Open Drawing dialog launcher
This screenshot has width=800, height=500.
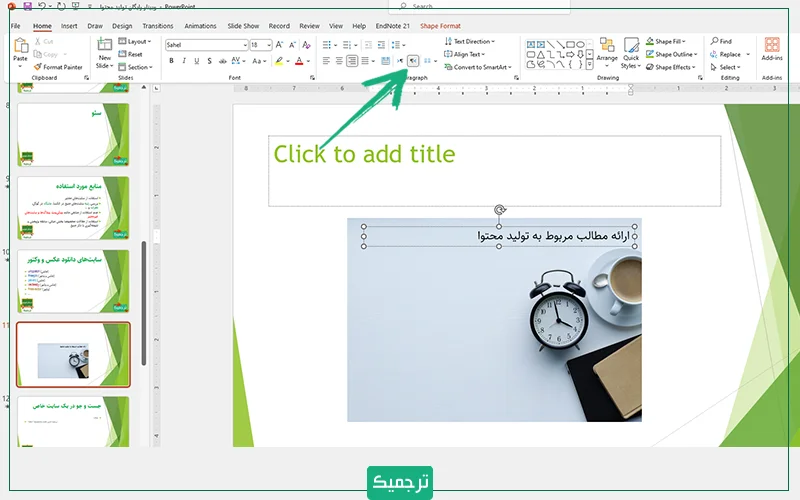pyautogui.click(x=700, y=78)
